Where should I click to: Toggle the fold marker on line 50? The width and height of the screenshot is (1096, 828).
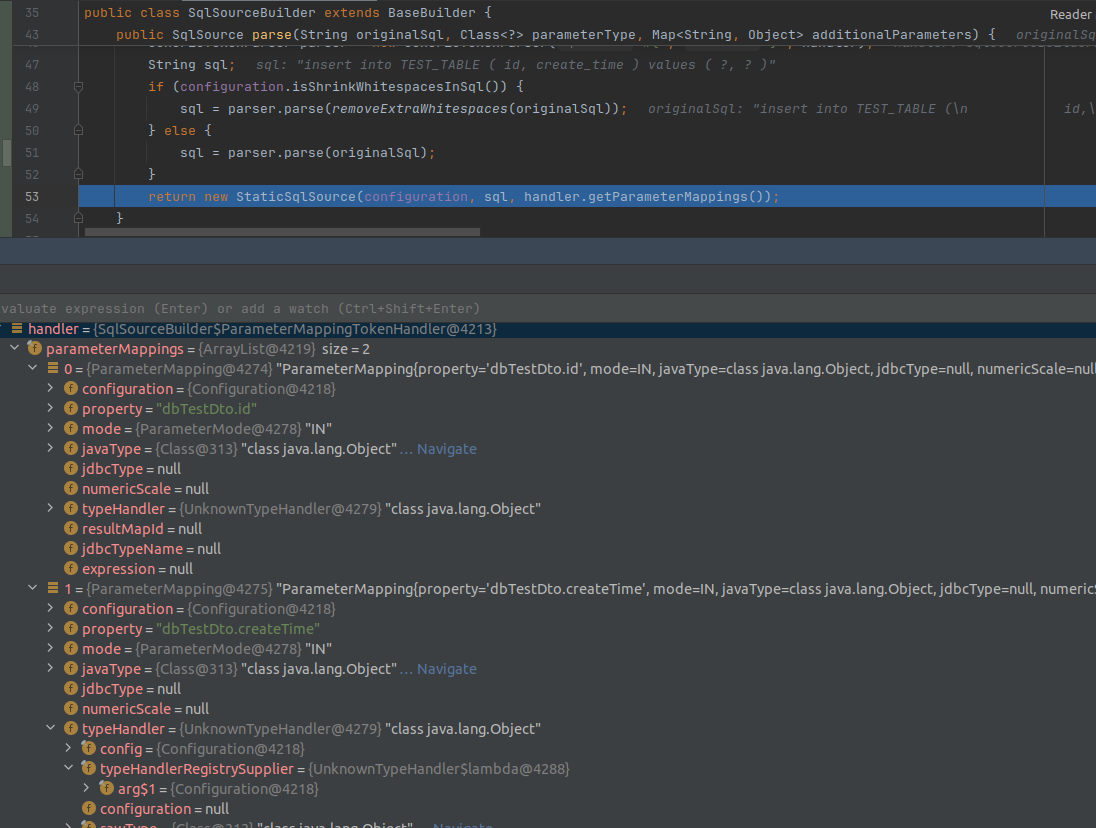[x=78, y=130]
